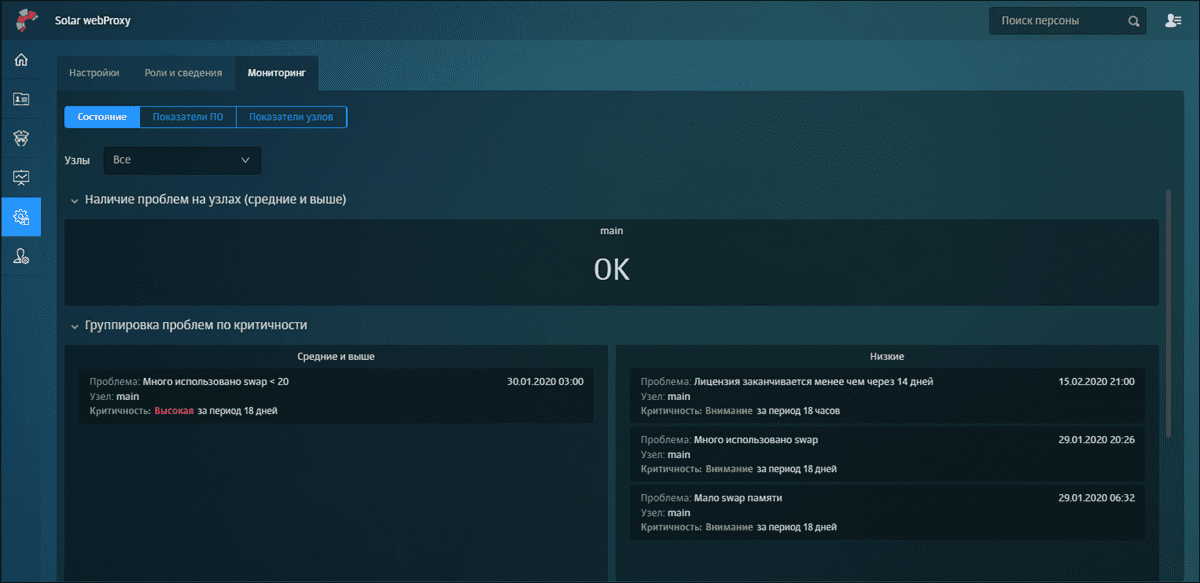The height and width of the screenshot is (583, 1200).
Task: Click the Solar webProxy logo icon
Action: pos(27,20)
